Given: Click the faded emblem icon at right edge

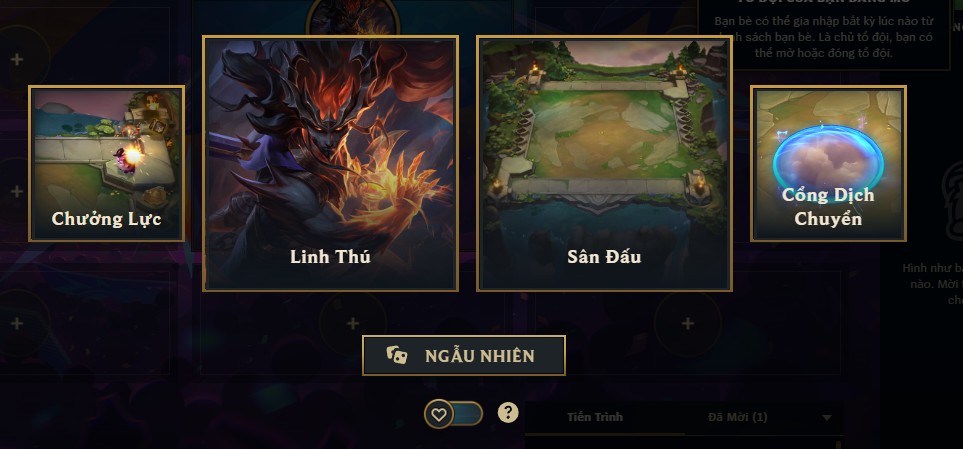Looking at the screenshot, I should [x=953, y=200].
